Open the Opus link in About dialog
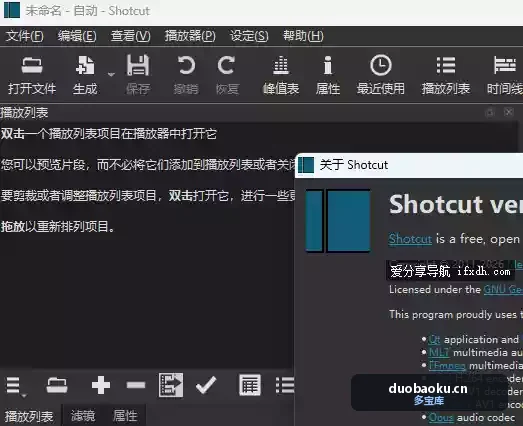This screenshot has width=523, height=426. point(441,418)
